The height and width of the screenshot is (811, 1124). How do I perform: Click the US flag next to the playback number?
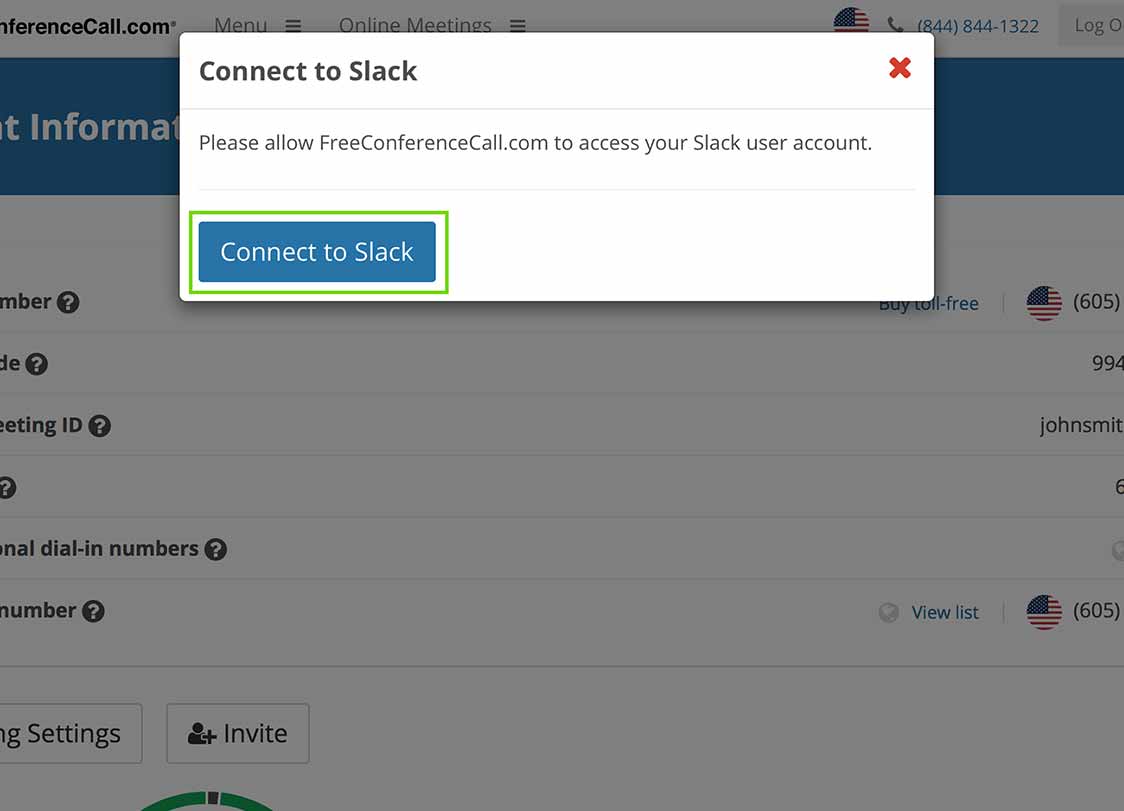tap(1044, 611)
